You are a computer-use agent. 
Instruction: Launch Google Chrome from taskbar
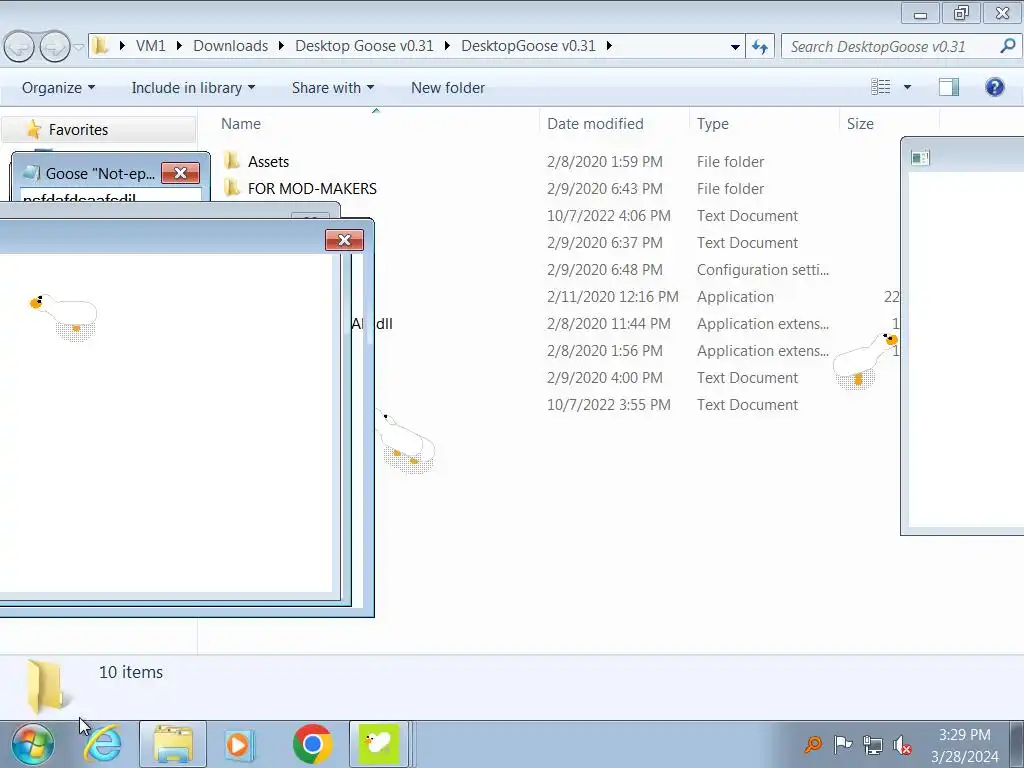pos(312,744)
